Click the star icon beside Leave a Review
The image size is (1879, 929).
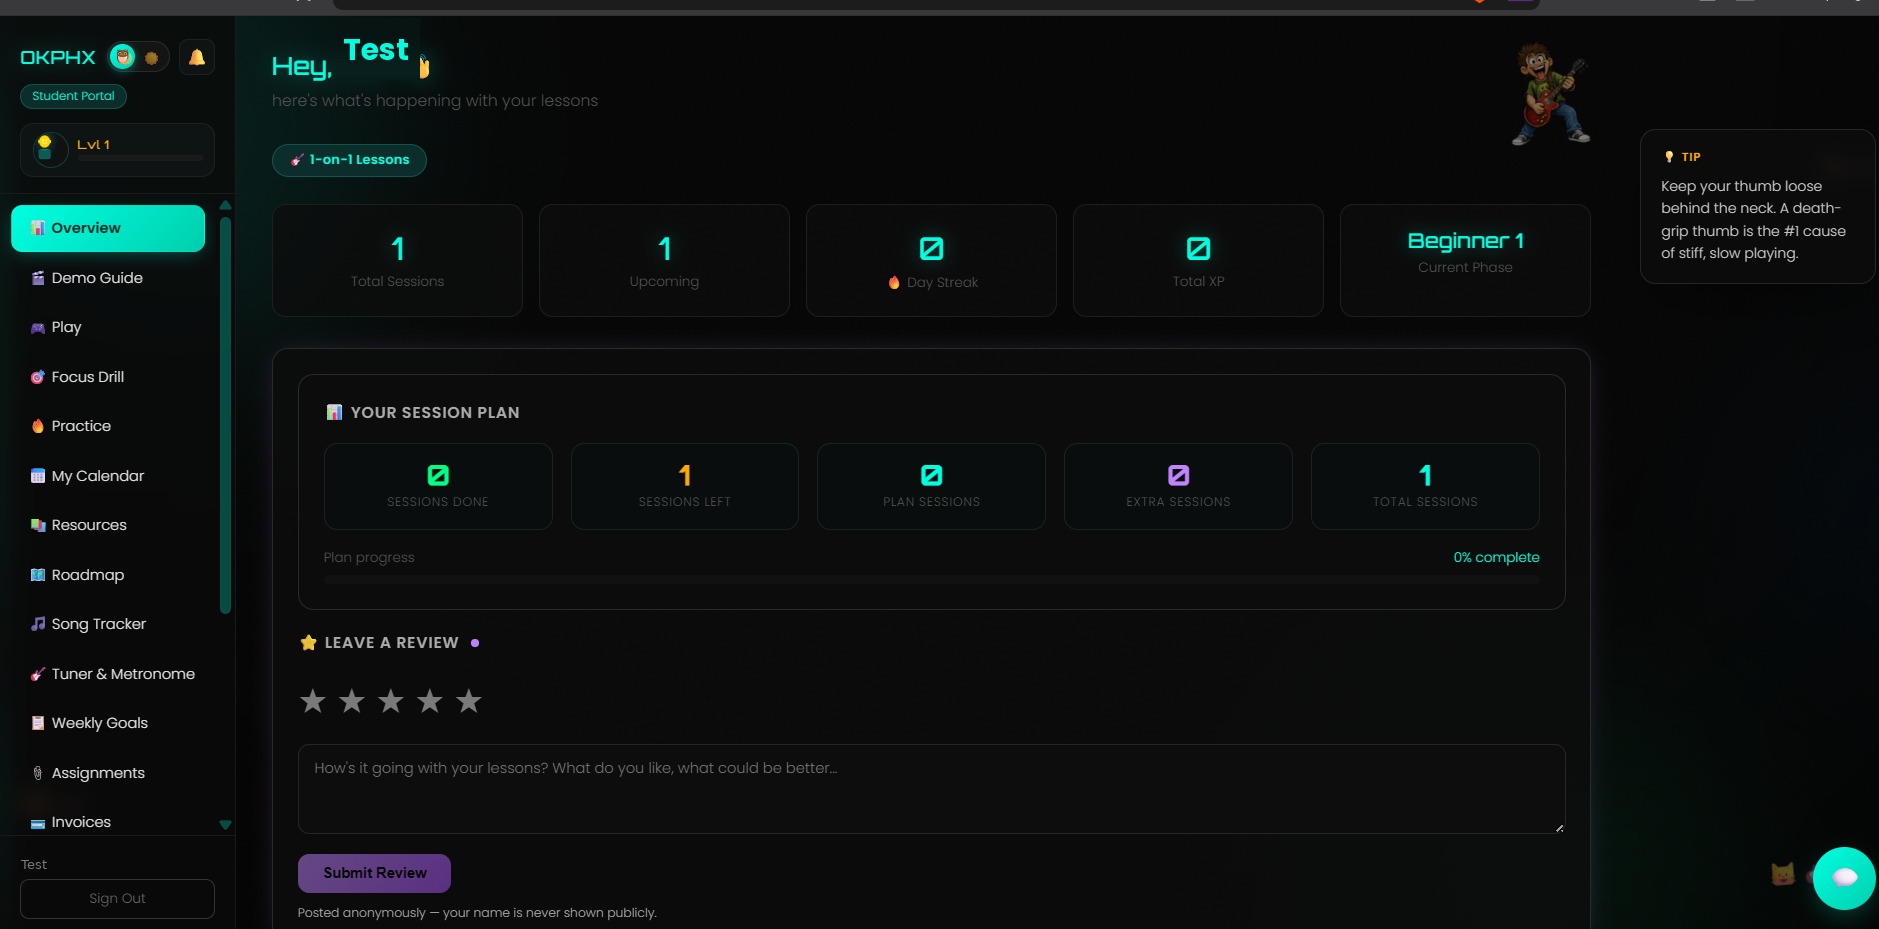click(309, 642)
